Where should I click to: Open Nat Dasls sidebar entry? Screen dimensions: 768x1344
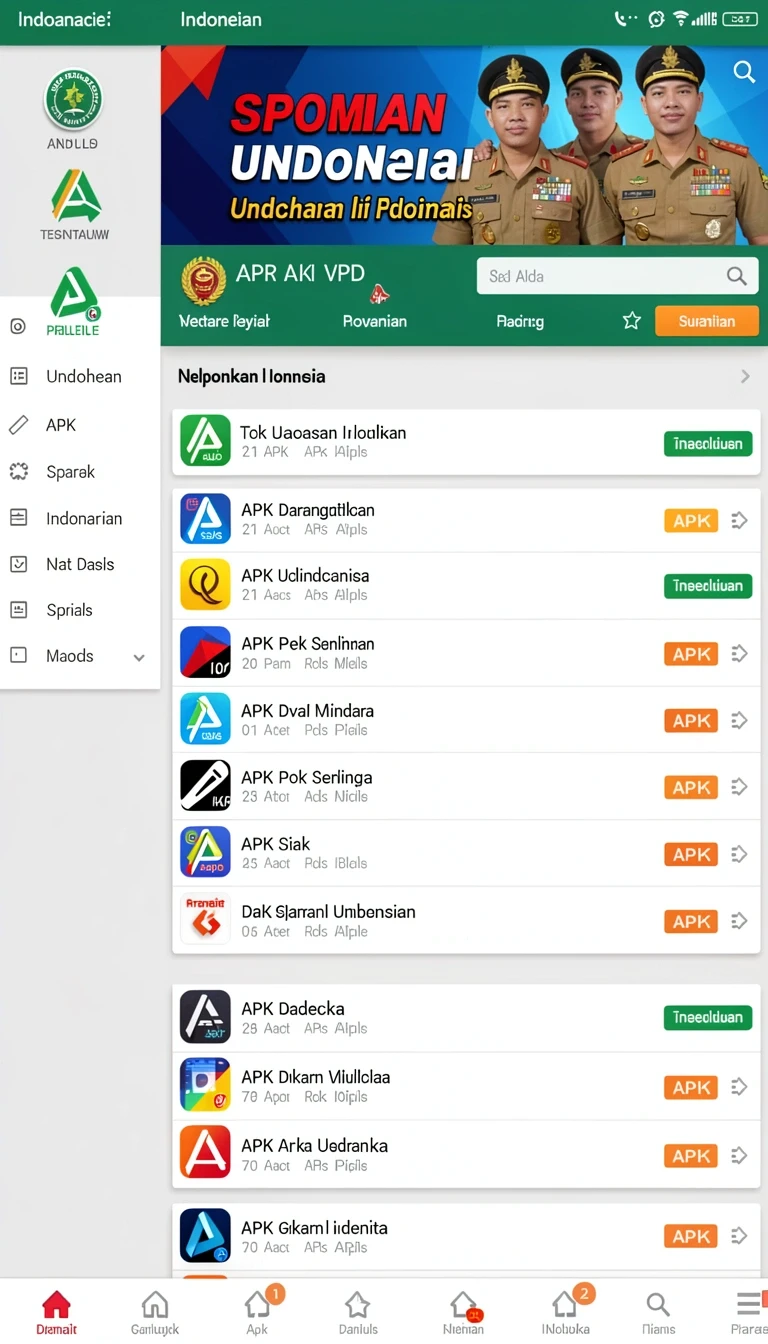pyautogui.click(x=80, y=564)
